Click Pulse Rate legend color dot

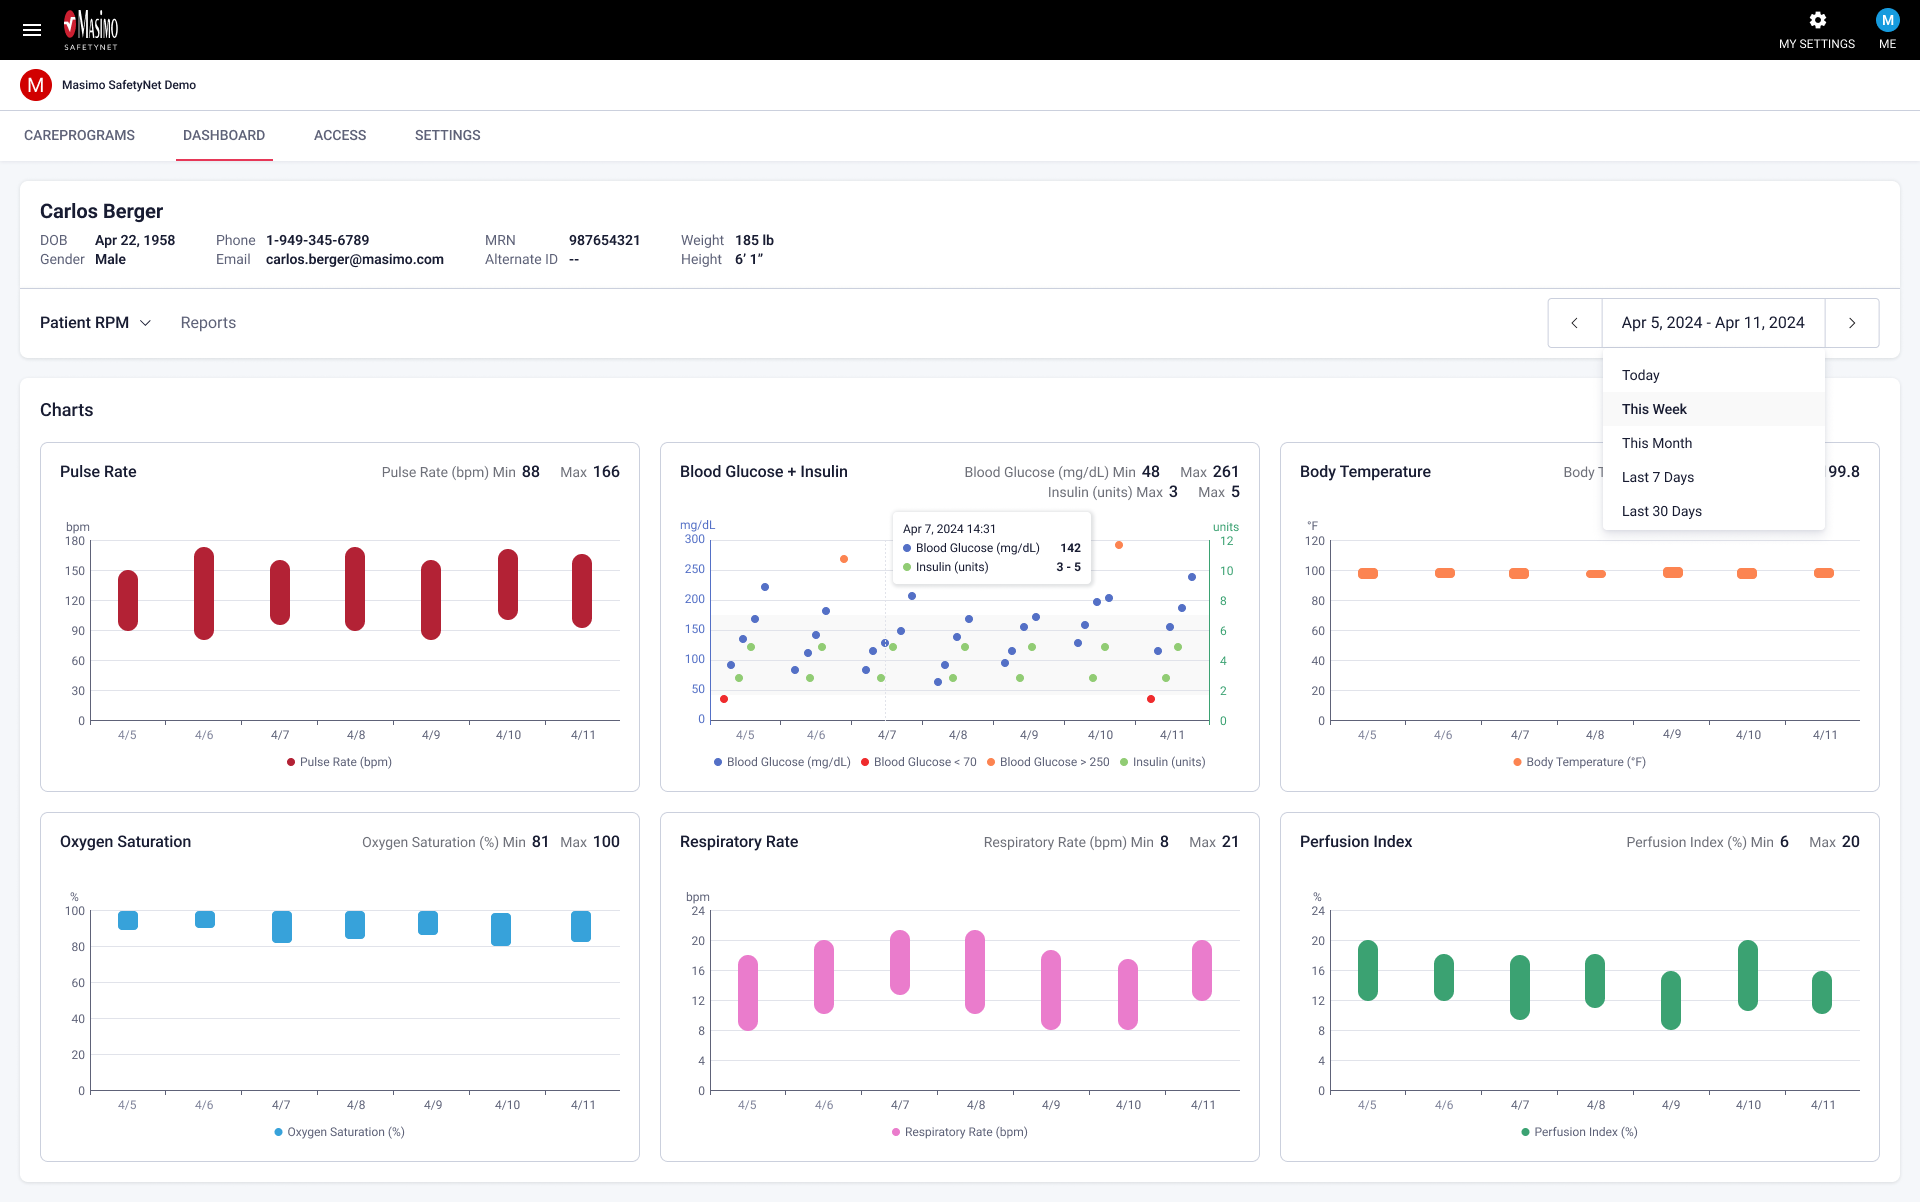pyautogui.click(x=291, y=762)
